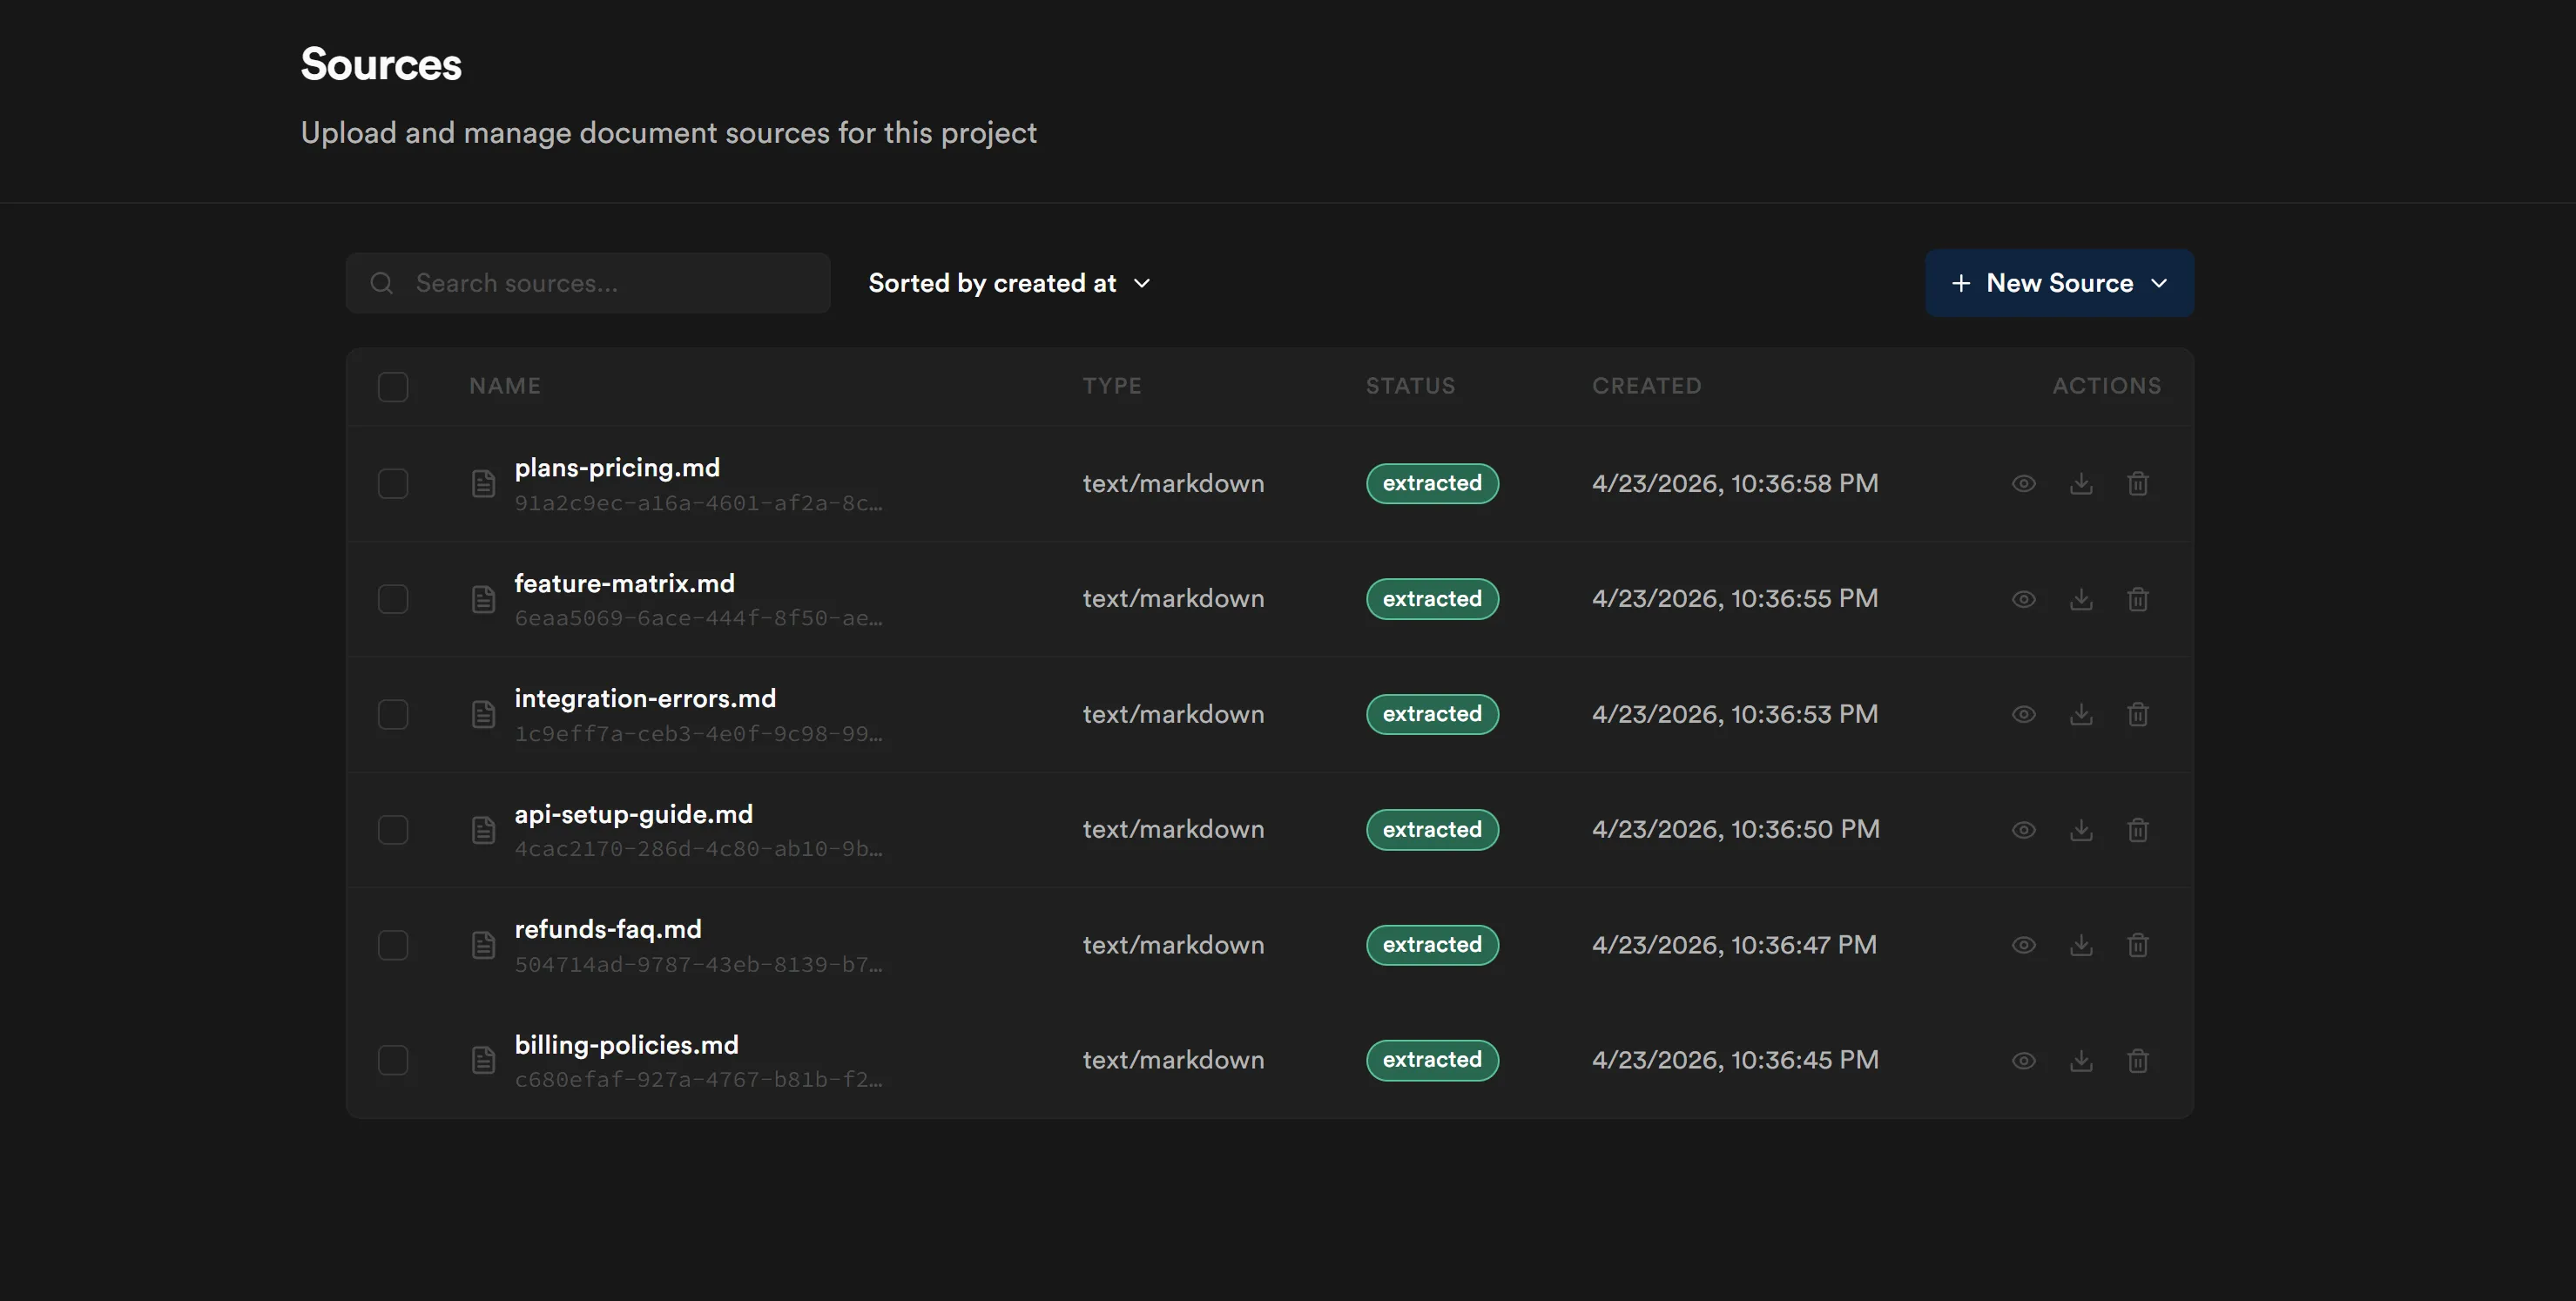Click extracted badge for plans-pricing.md

[1432, 484]
